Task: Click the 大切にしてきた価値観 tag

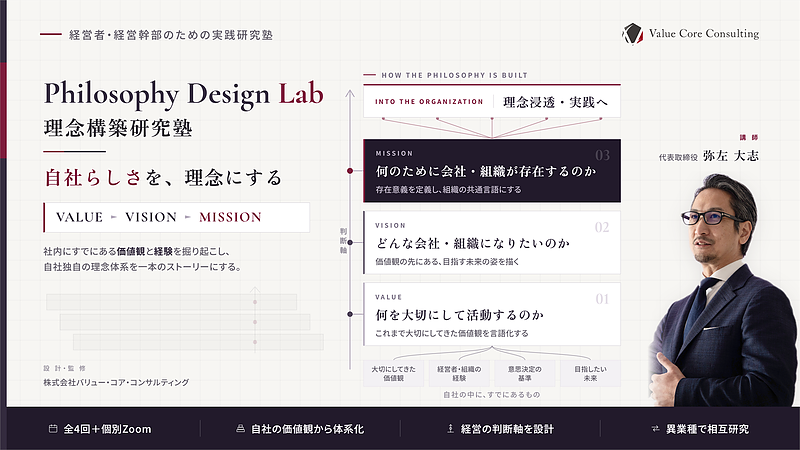Action: [393, 373]
